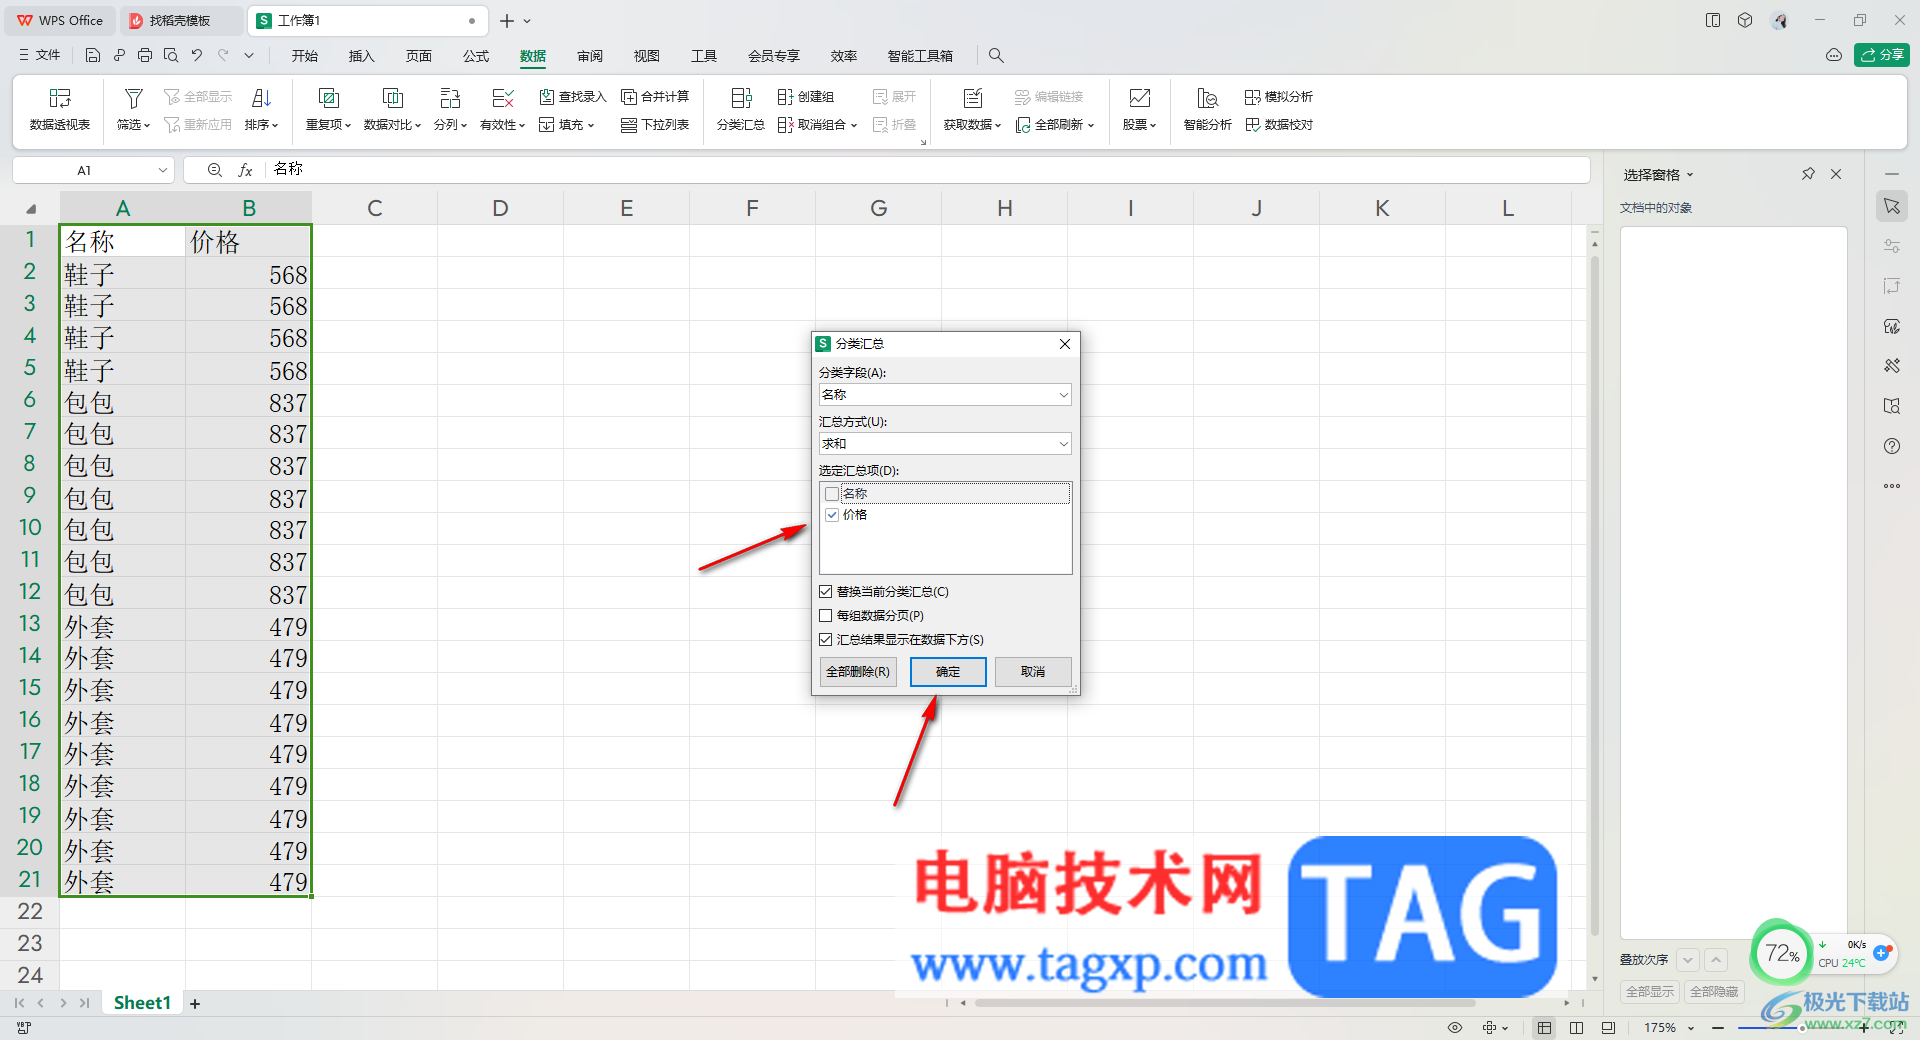Click the insert function fx icon
1920x1040 pixels.
coord(245,170)
